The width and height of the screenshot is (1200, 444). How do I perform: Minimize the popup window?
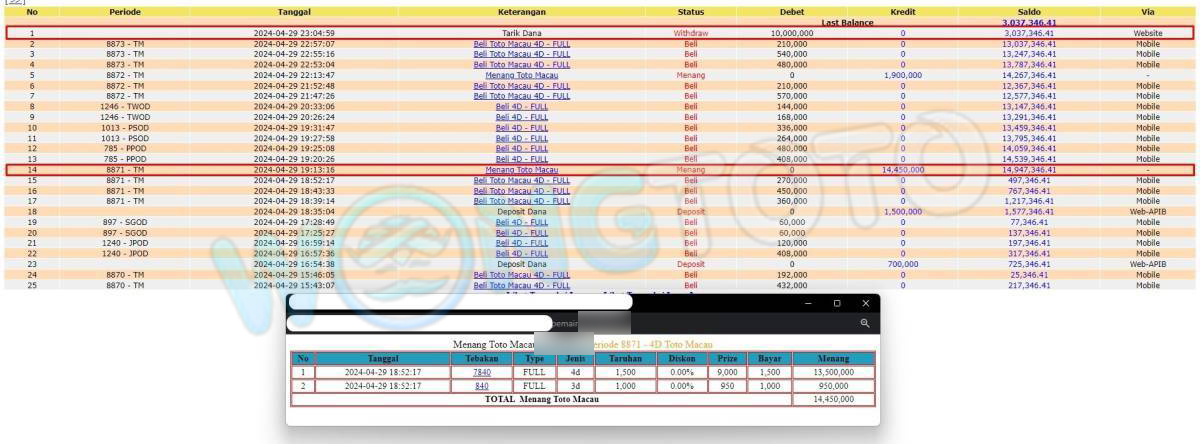[809, 303]
